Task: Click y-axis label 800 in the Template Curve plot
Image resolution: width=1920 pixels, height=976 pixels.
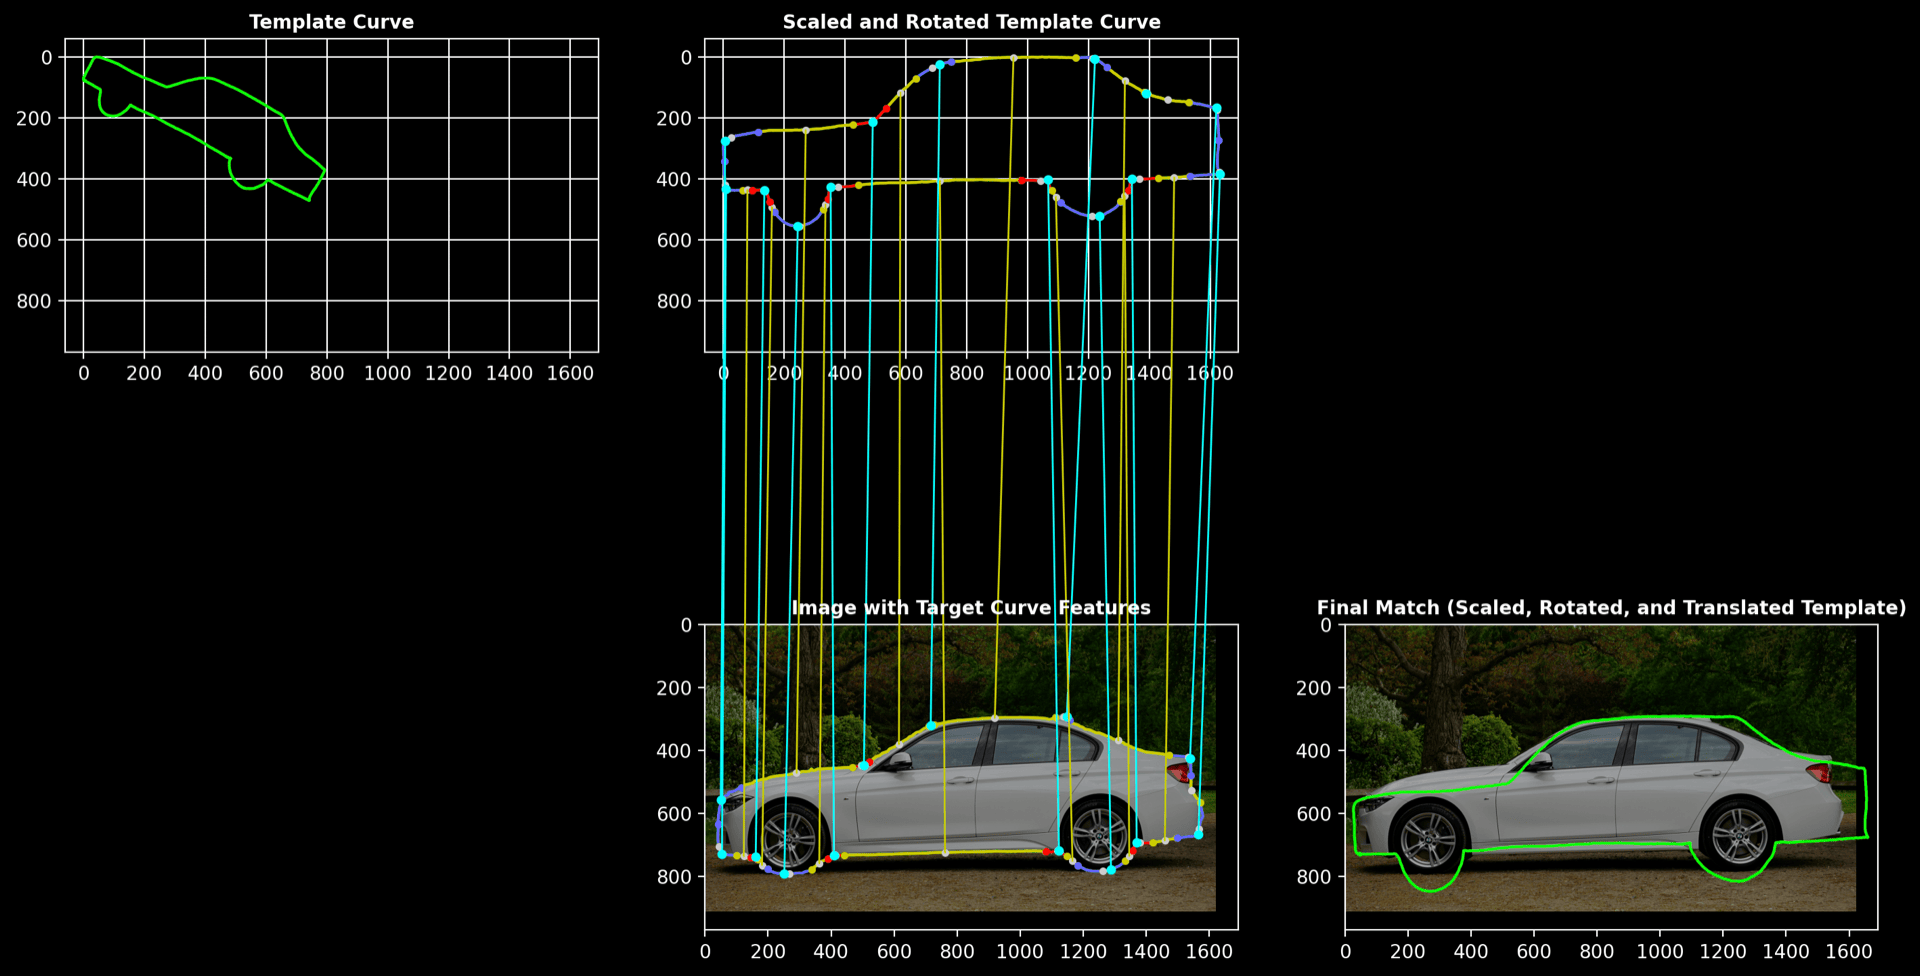Action: 34,301
